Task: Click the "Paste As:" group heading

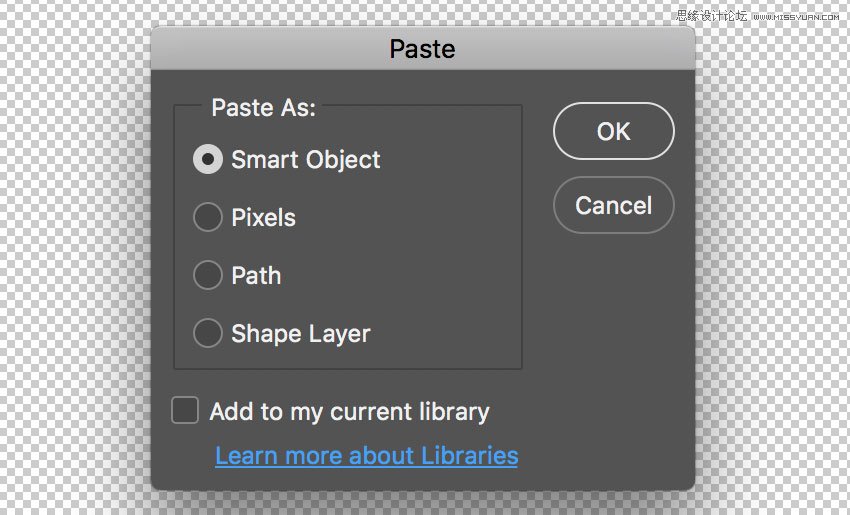Action: click(263, 107)
